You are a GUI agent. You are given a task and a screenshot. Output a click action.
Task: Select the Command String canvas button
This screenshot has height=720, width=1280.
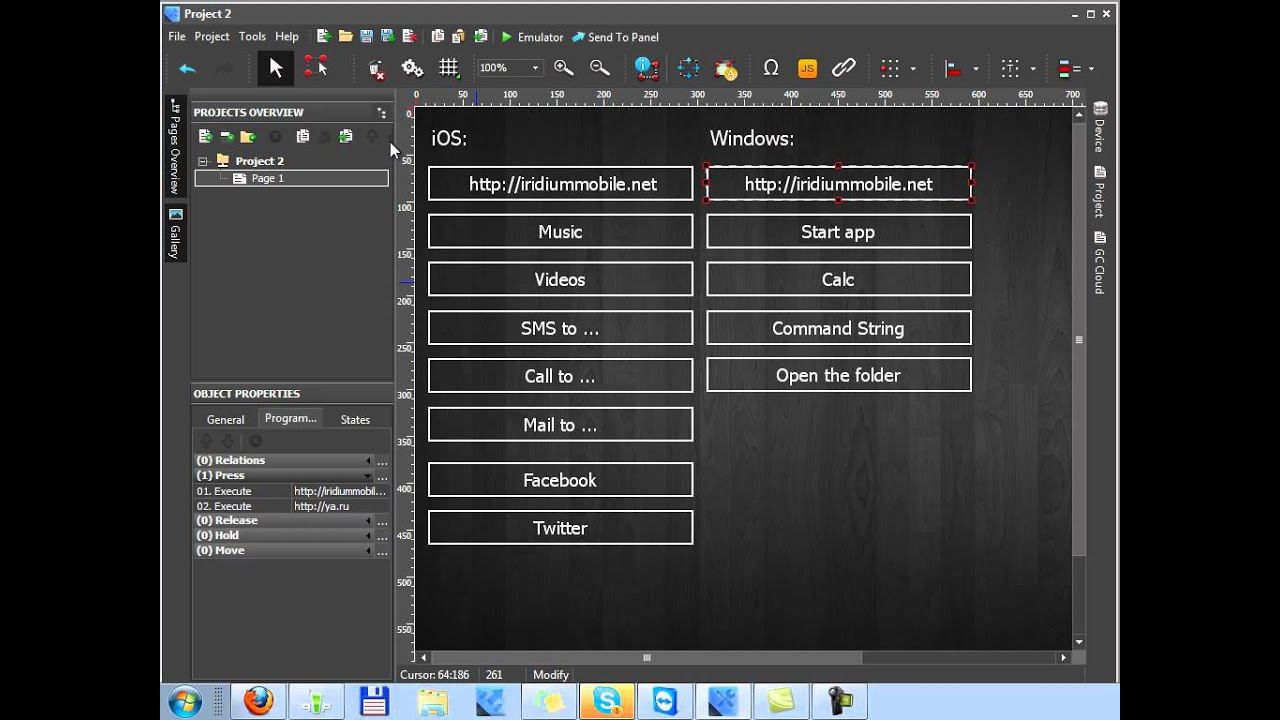click(838, 328)
